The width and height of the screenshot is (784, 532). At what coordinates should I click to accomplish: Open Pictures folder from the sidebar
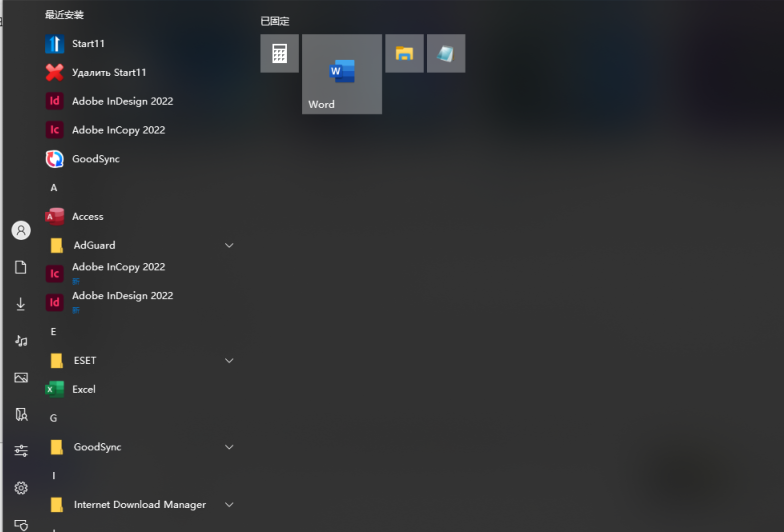(21, 378)
